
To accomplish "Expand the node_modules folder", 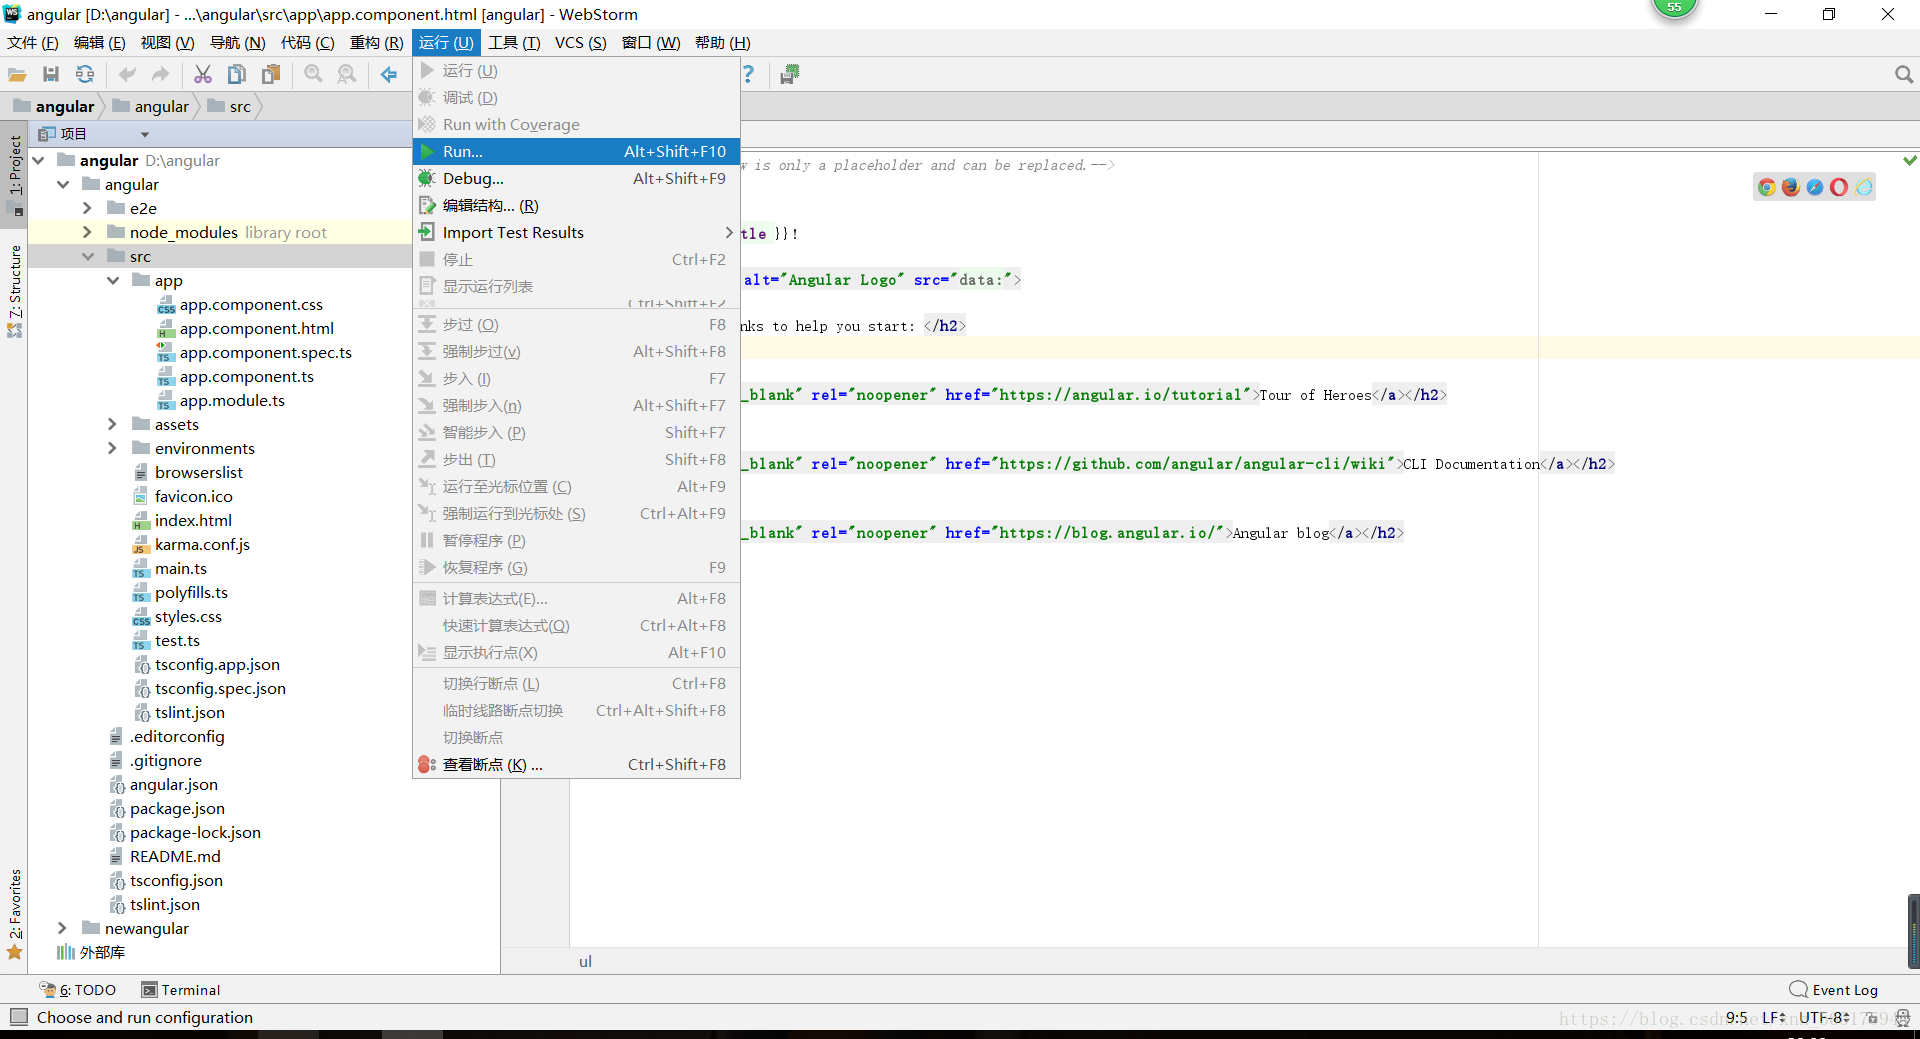I will click(x=87, y=232).
